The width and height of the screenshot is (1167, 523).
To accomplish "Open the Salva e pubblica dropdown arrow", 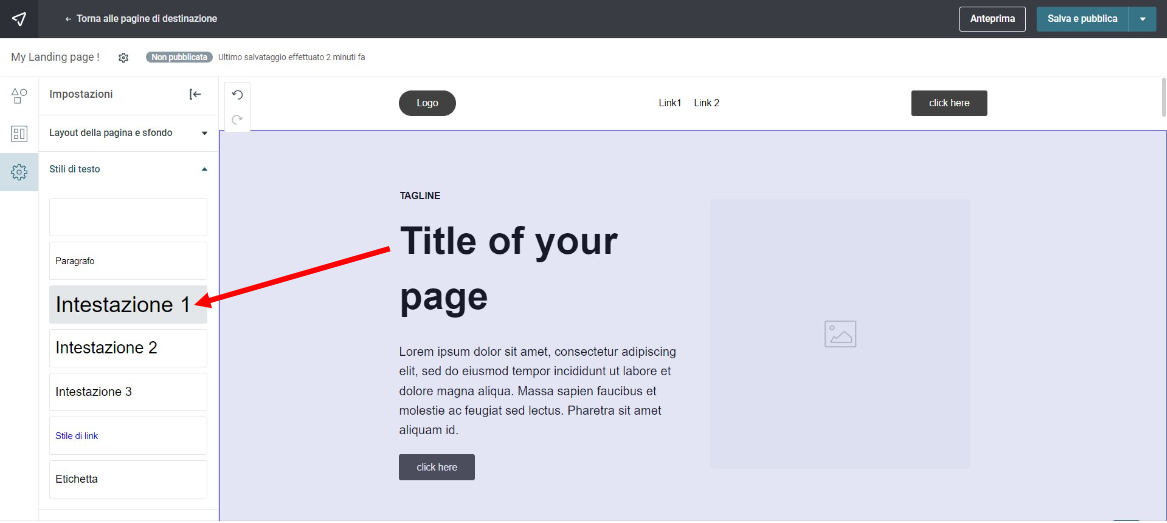I will coord(1142,19).
